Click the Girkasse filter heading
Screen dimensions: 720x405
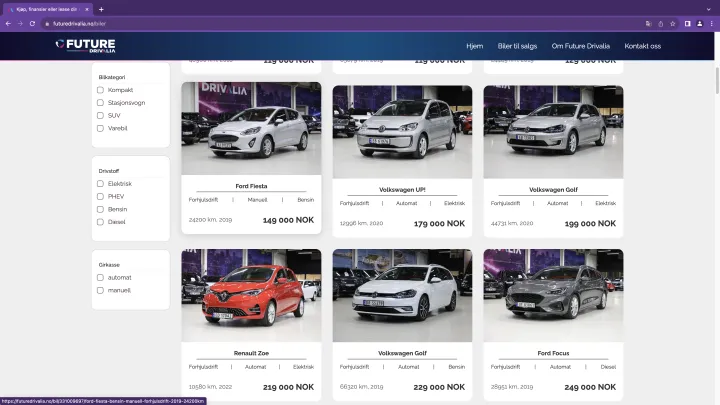pos(109,265)
